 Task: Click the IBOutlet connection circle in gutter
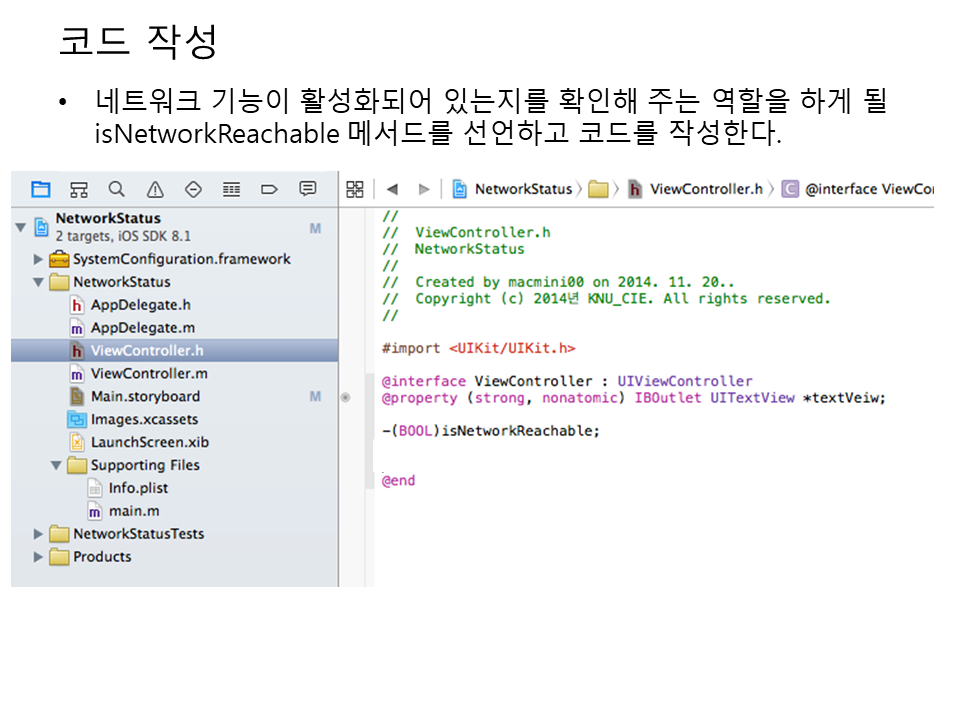346,398
